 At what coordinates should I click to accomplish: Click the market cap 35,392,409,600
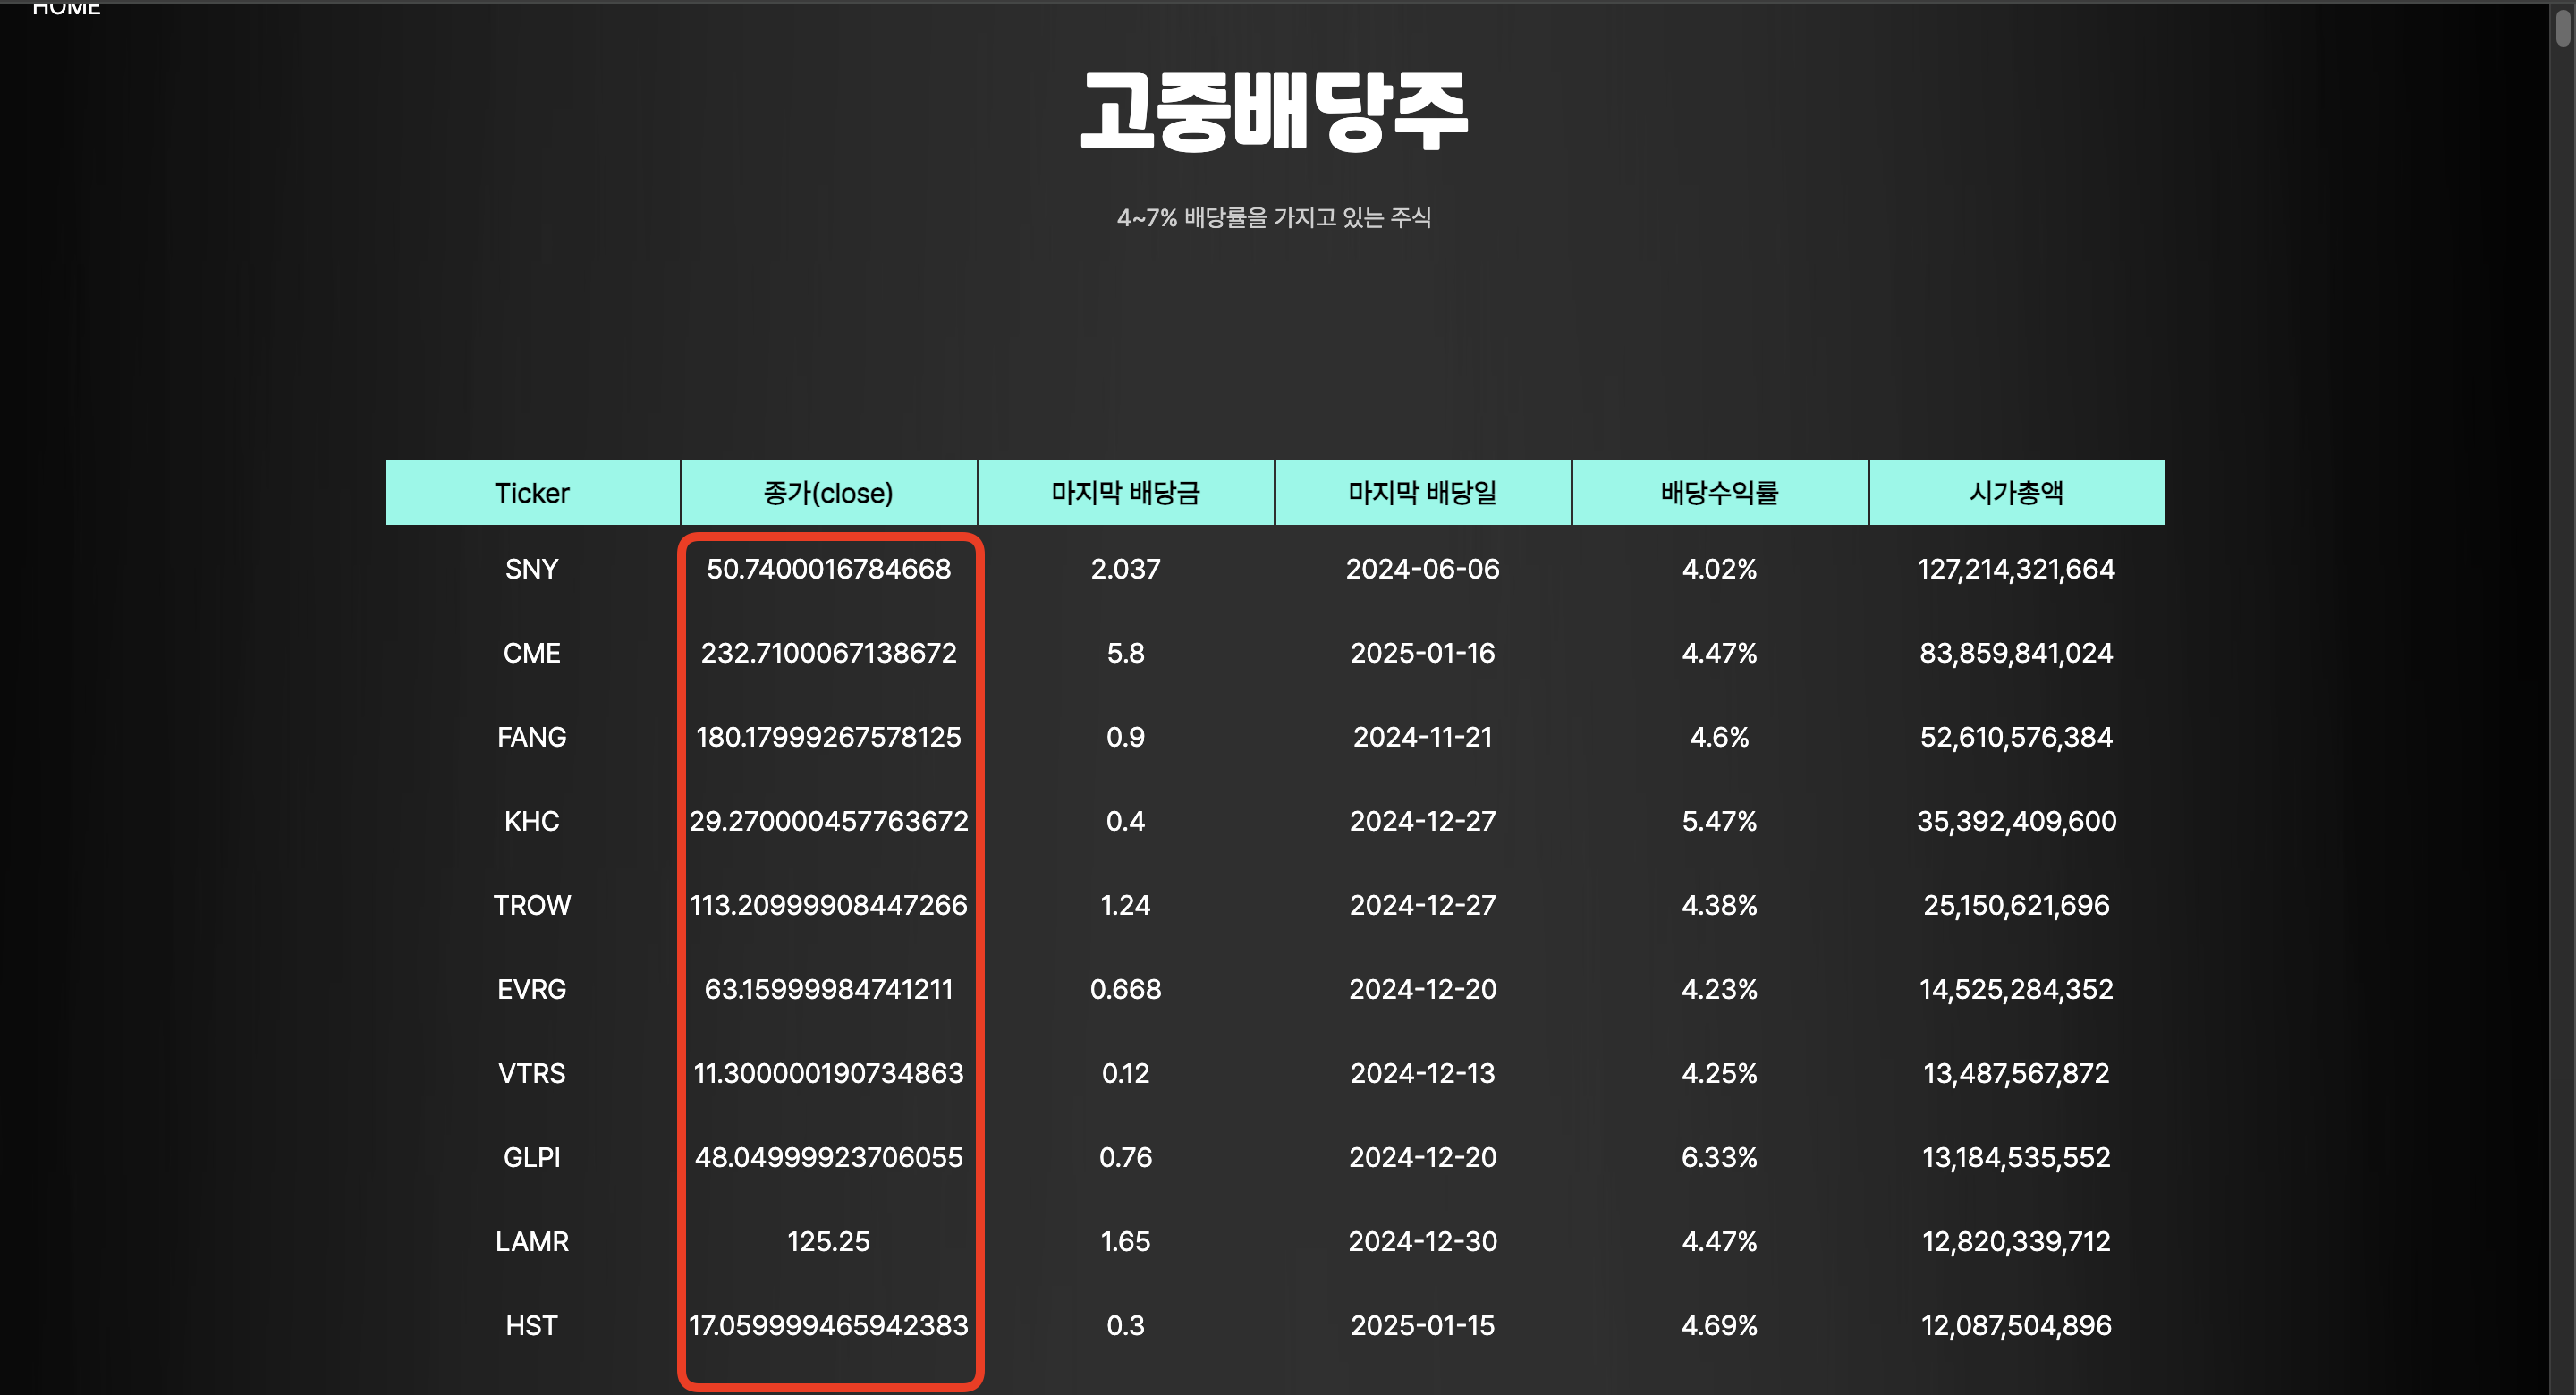pyautogui.click(x=2017, y=821)
